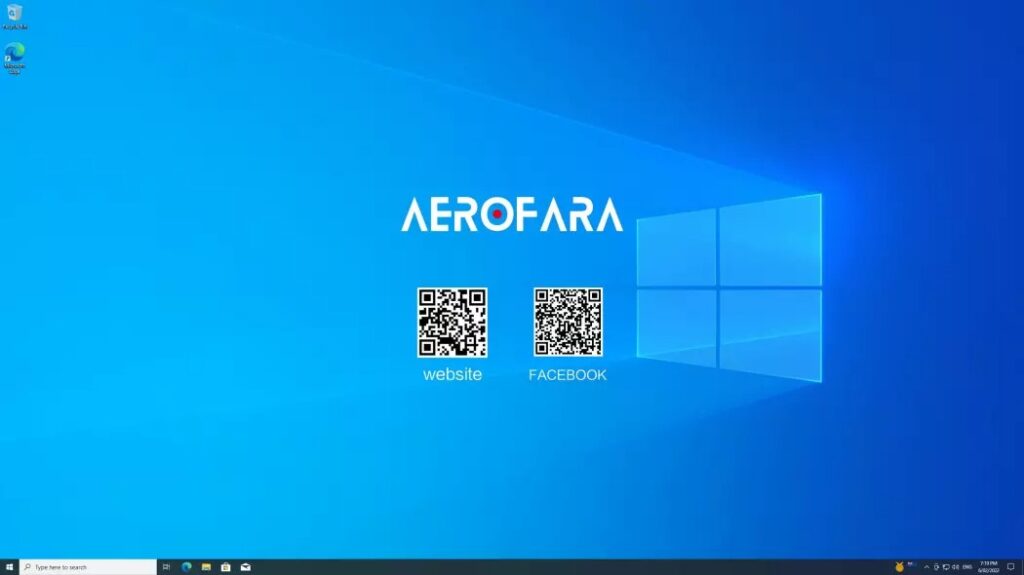Screen dimensions: 1024x575
Task: Click the website QR code image
Action: pyautogui.click(x=452, y=322)
